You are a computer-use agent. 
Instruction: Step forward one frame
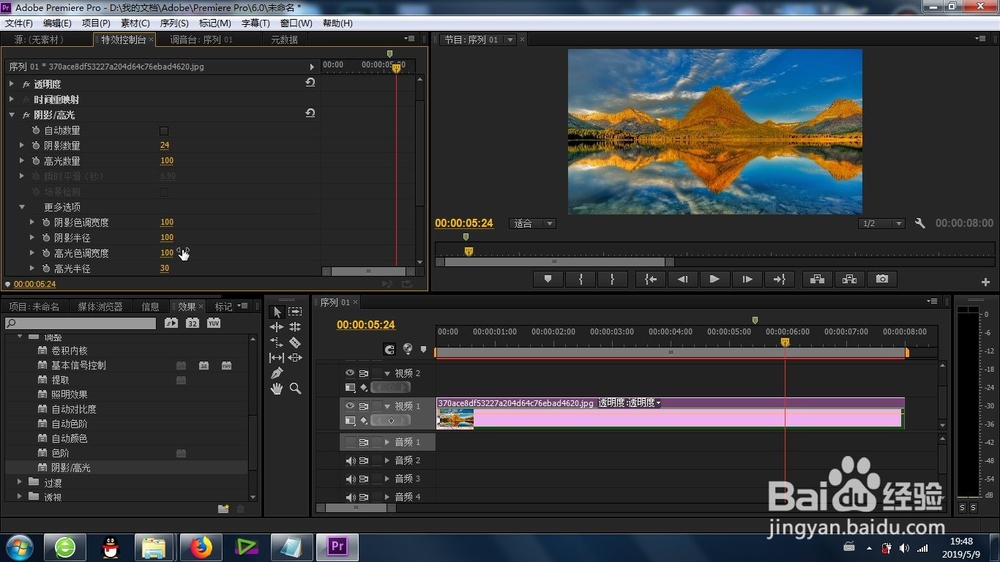pos(747,279)
